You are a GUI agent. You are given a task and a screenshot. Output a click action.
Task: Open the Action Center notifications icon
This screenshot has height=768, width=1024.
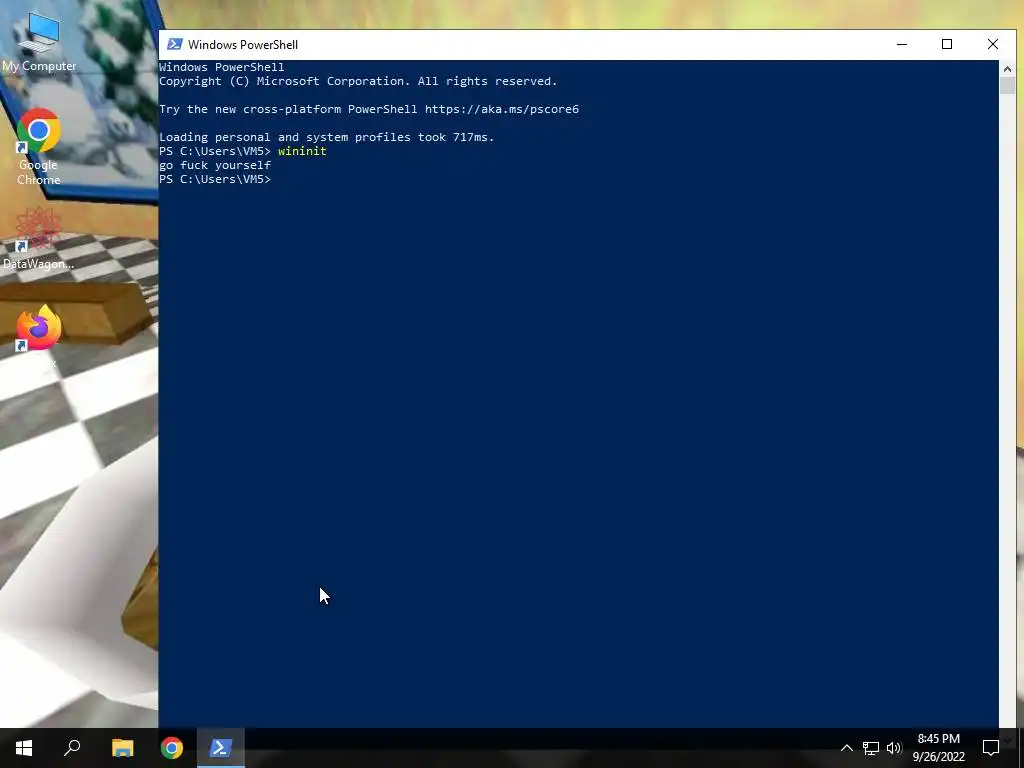pyautogui.click(x=991, y=748)
